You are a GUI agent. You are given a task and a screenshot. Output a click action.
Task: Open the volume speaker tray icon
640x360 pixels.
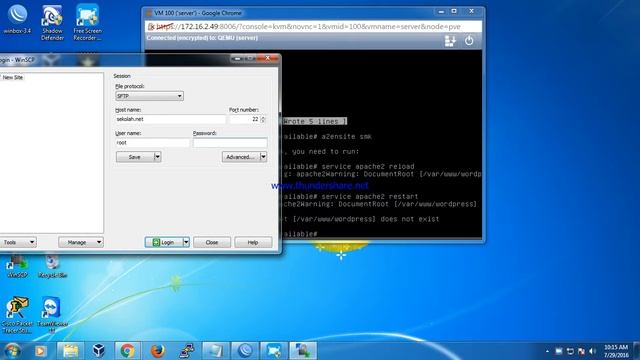pyautogui.click(x=593, y=351)
